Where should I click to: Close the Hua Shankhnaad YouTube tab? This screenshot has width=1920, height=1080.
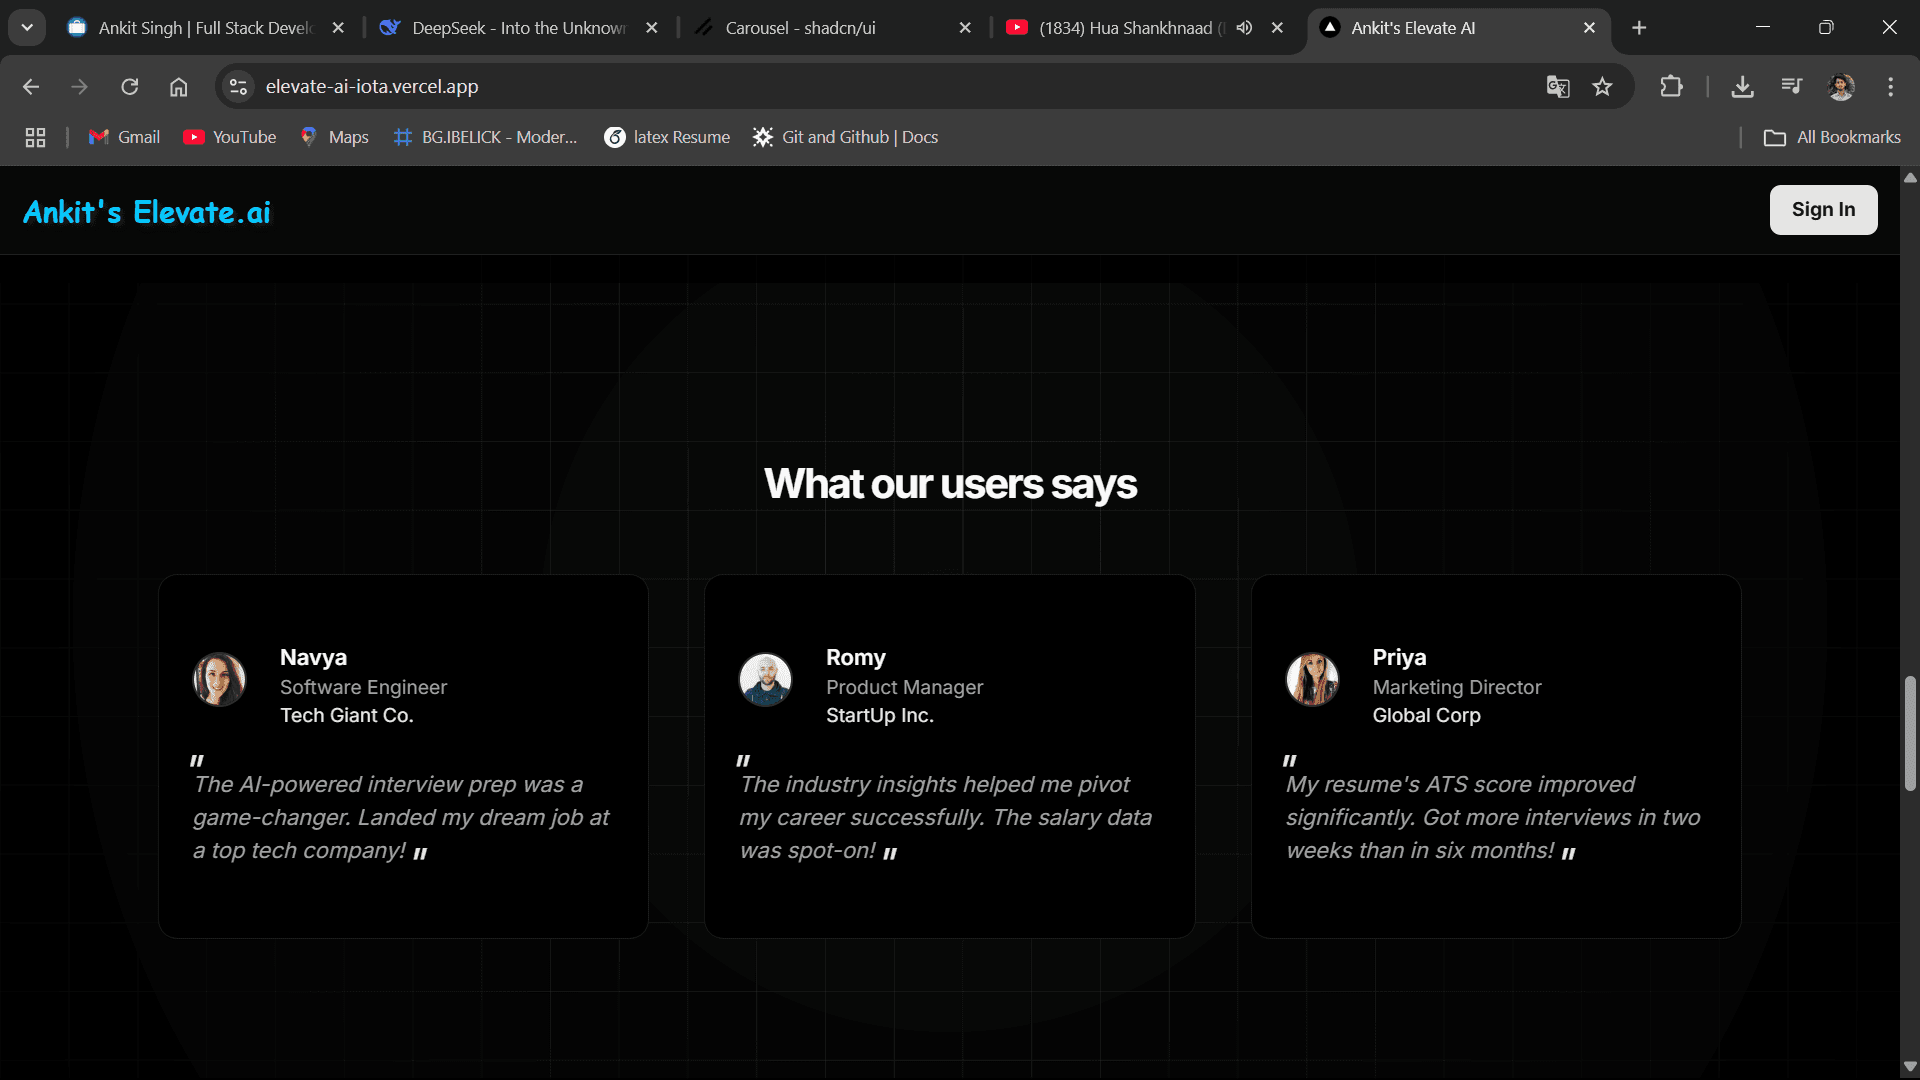point(1277,28)
